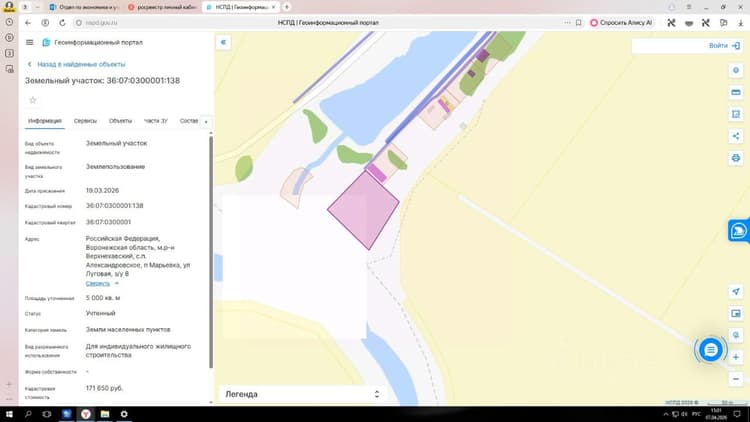Switch to the Сервисы tab
Screen dimensions: 750x422
(85, 121)
